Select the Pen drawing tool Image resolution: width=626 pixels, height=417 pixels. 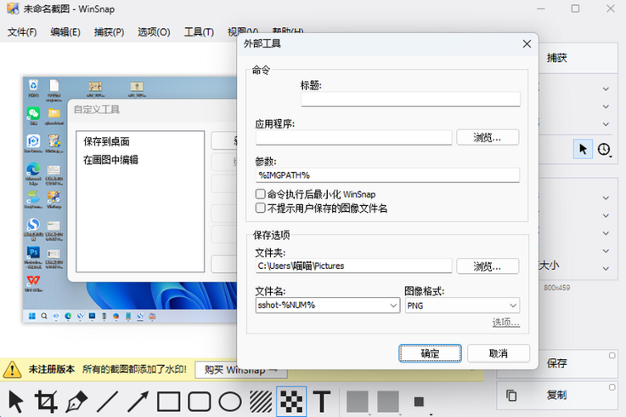pos(76,402)
